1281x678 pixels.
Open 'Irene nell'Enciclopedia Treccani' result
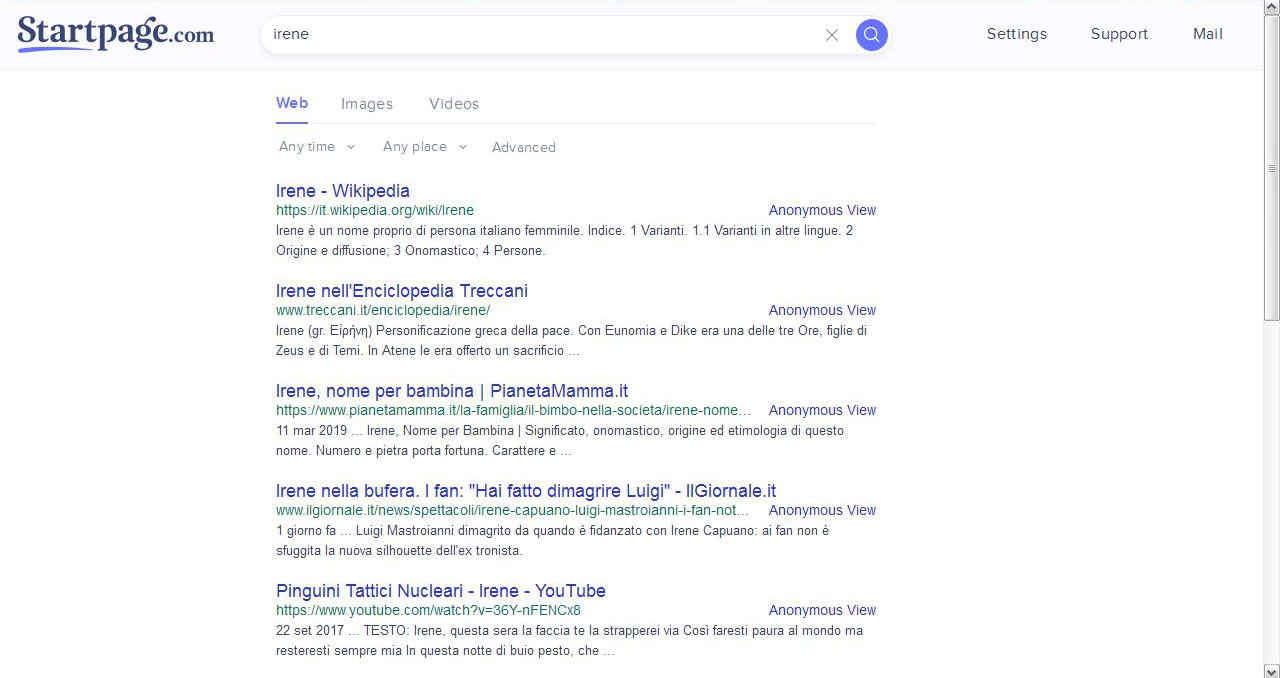pos(402,291)
